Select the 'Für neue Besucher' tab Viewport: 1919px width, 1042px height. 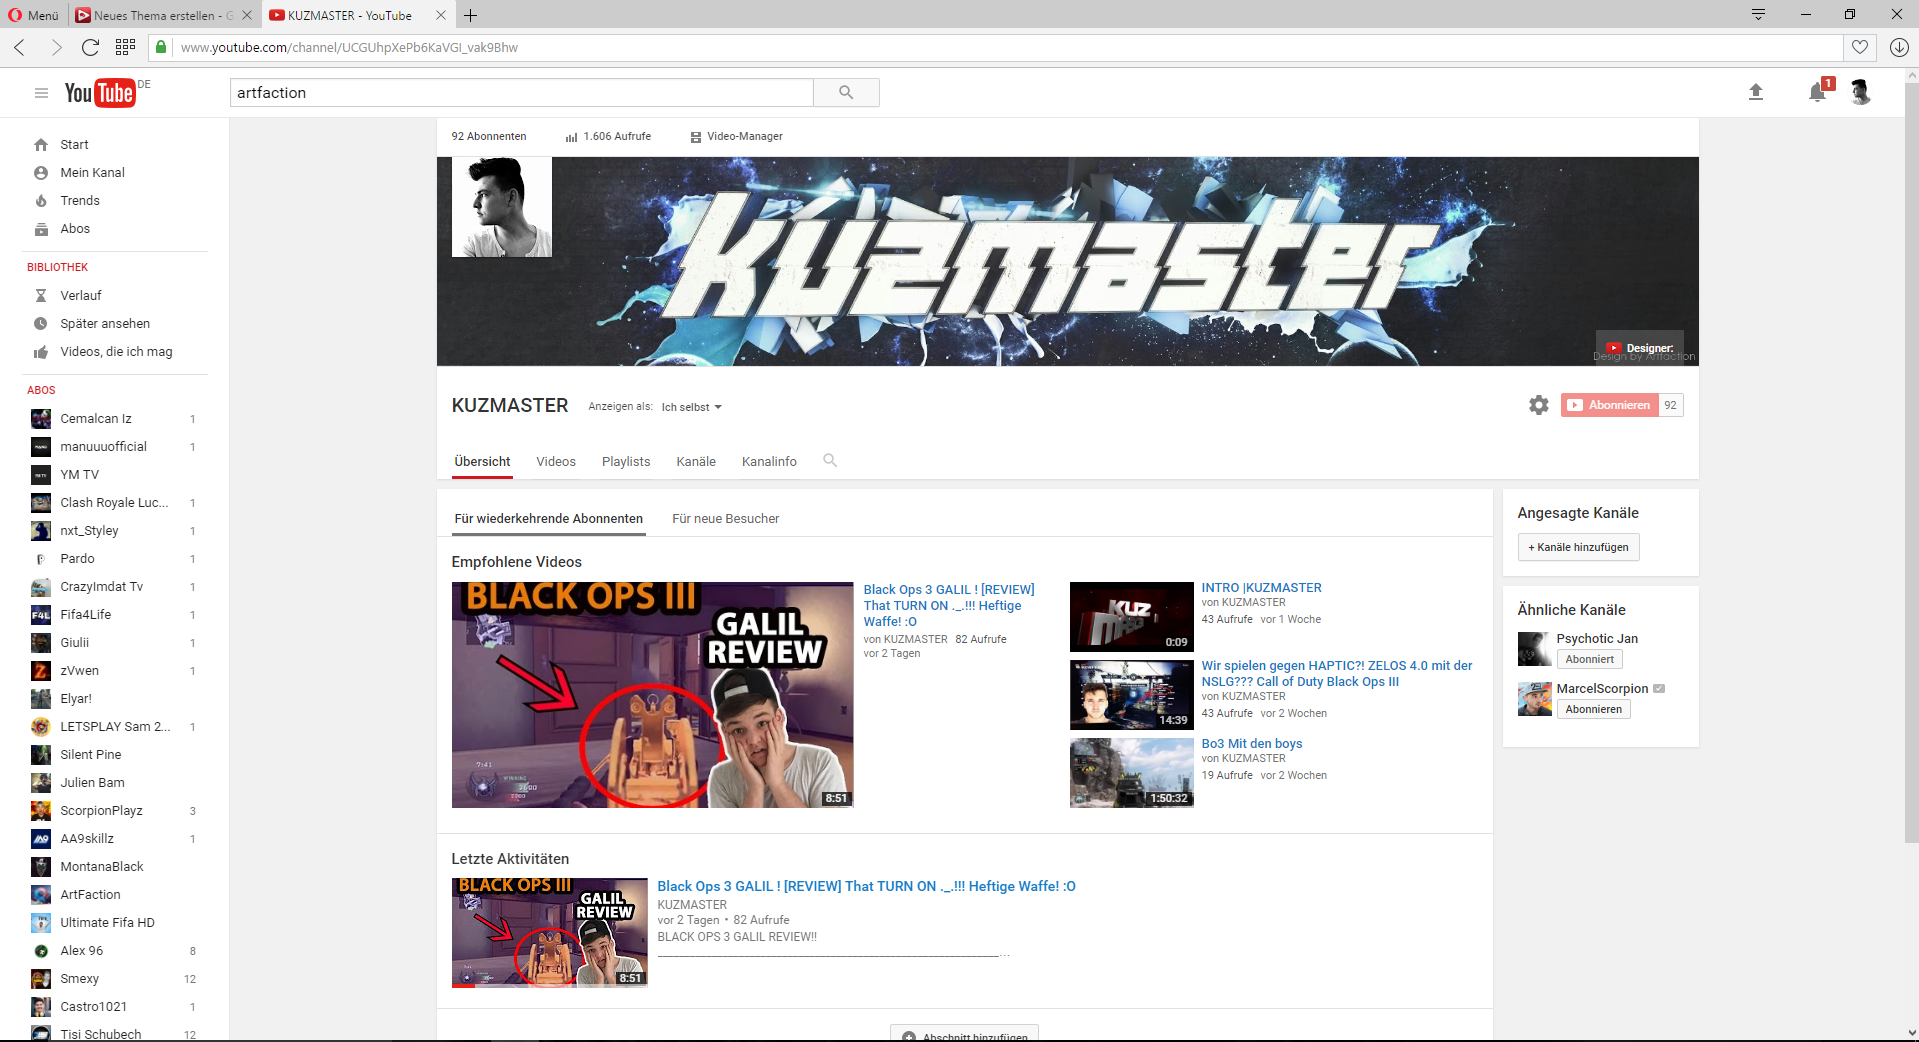tap(725, 519)
